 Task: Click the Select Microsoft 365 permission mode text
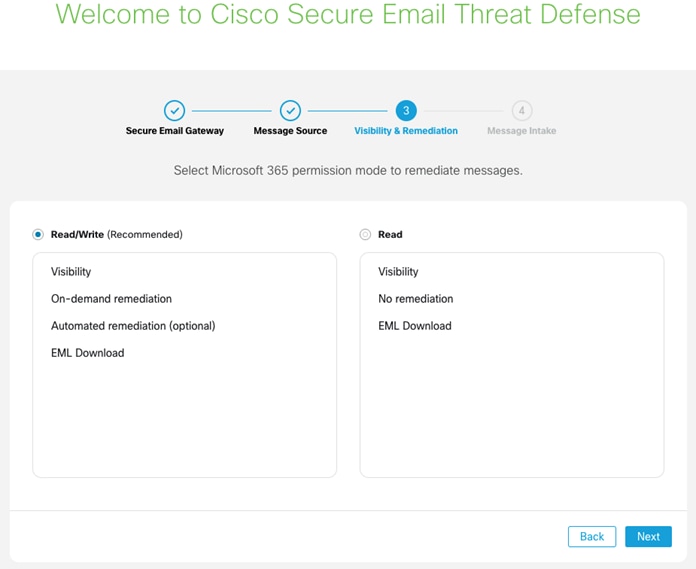coord(348,170)
